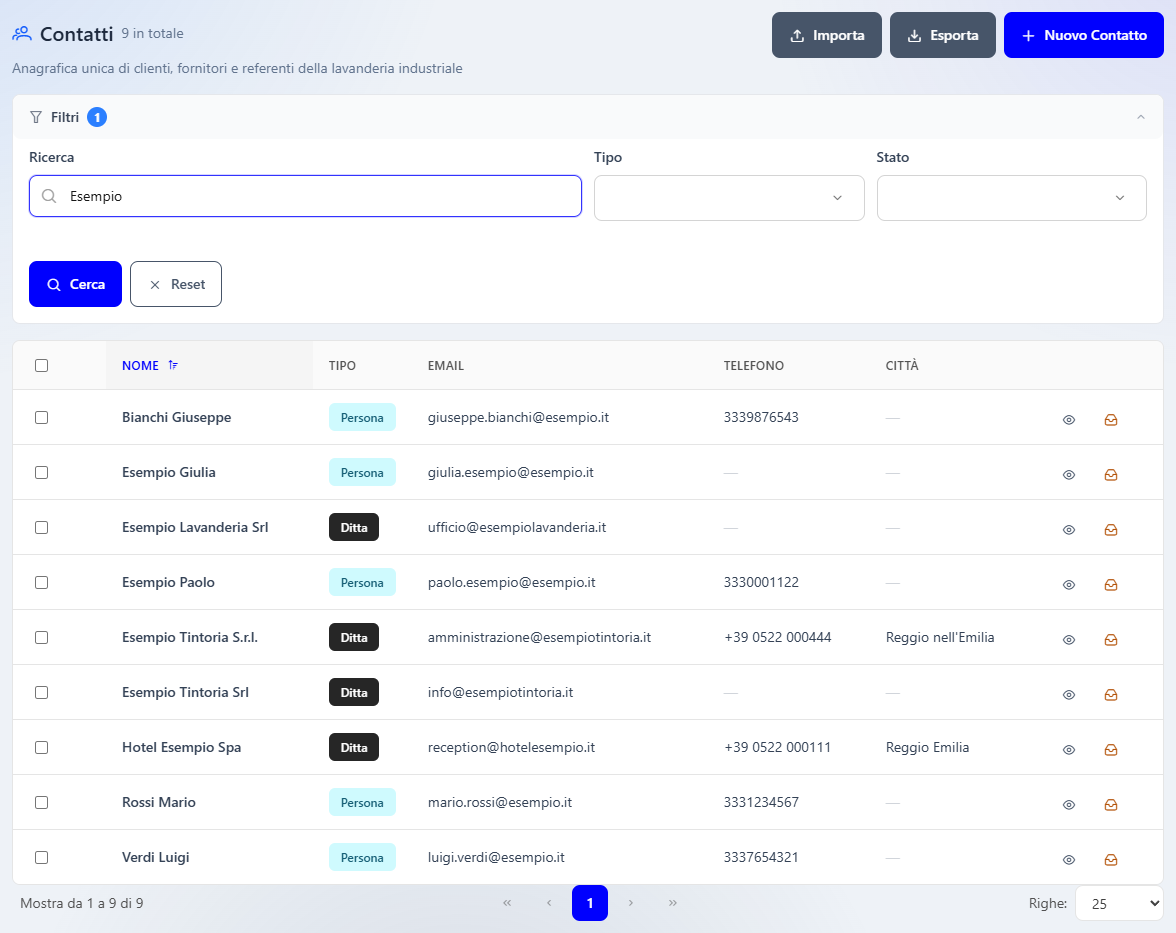Click the email giuseppe.bianchi@esempio.it

[x=518, y=418]
